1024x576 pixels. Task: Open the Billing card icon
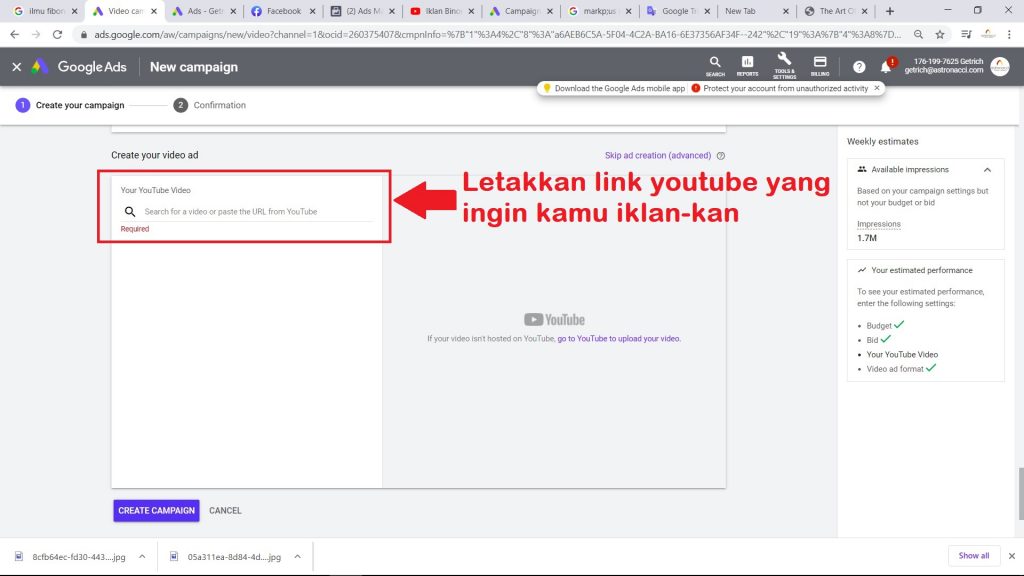click(820, 65)
